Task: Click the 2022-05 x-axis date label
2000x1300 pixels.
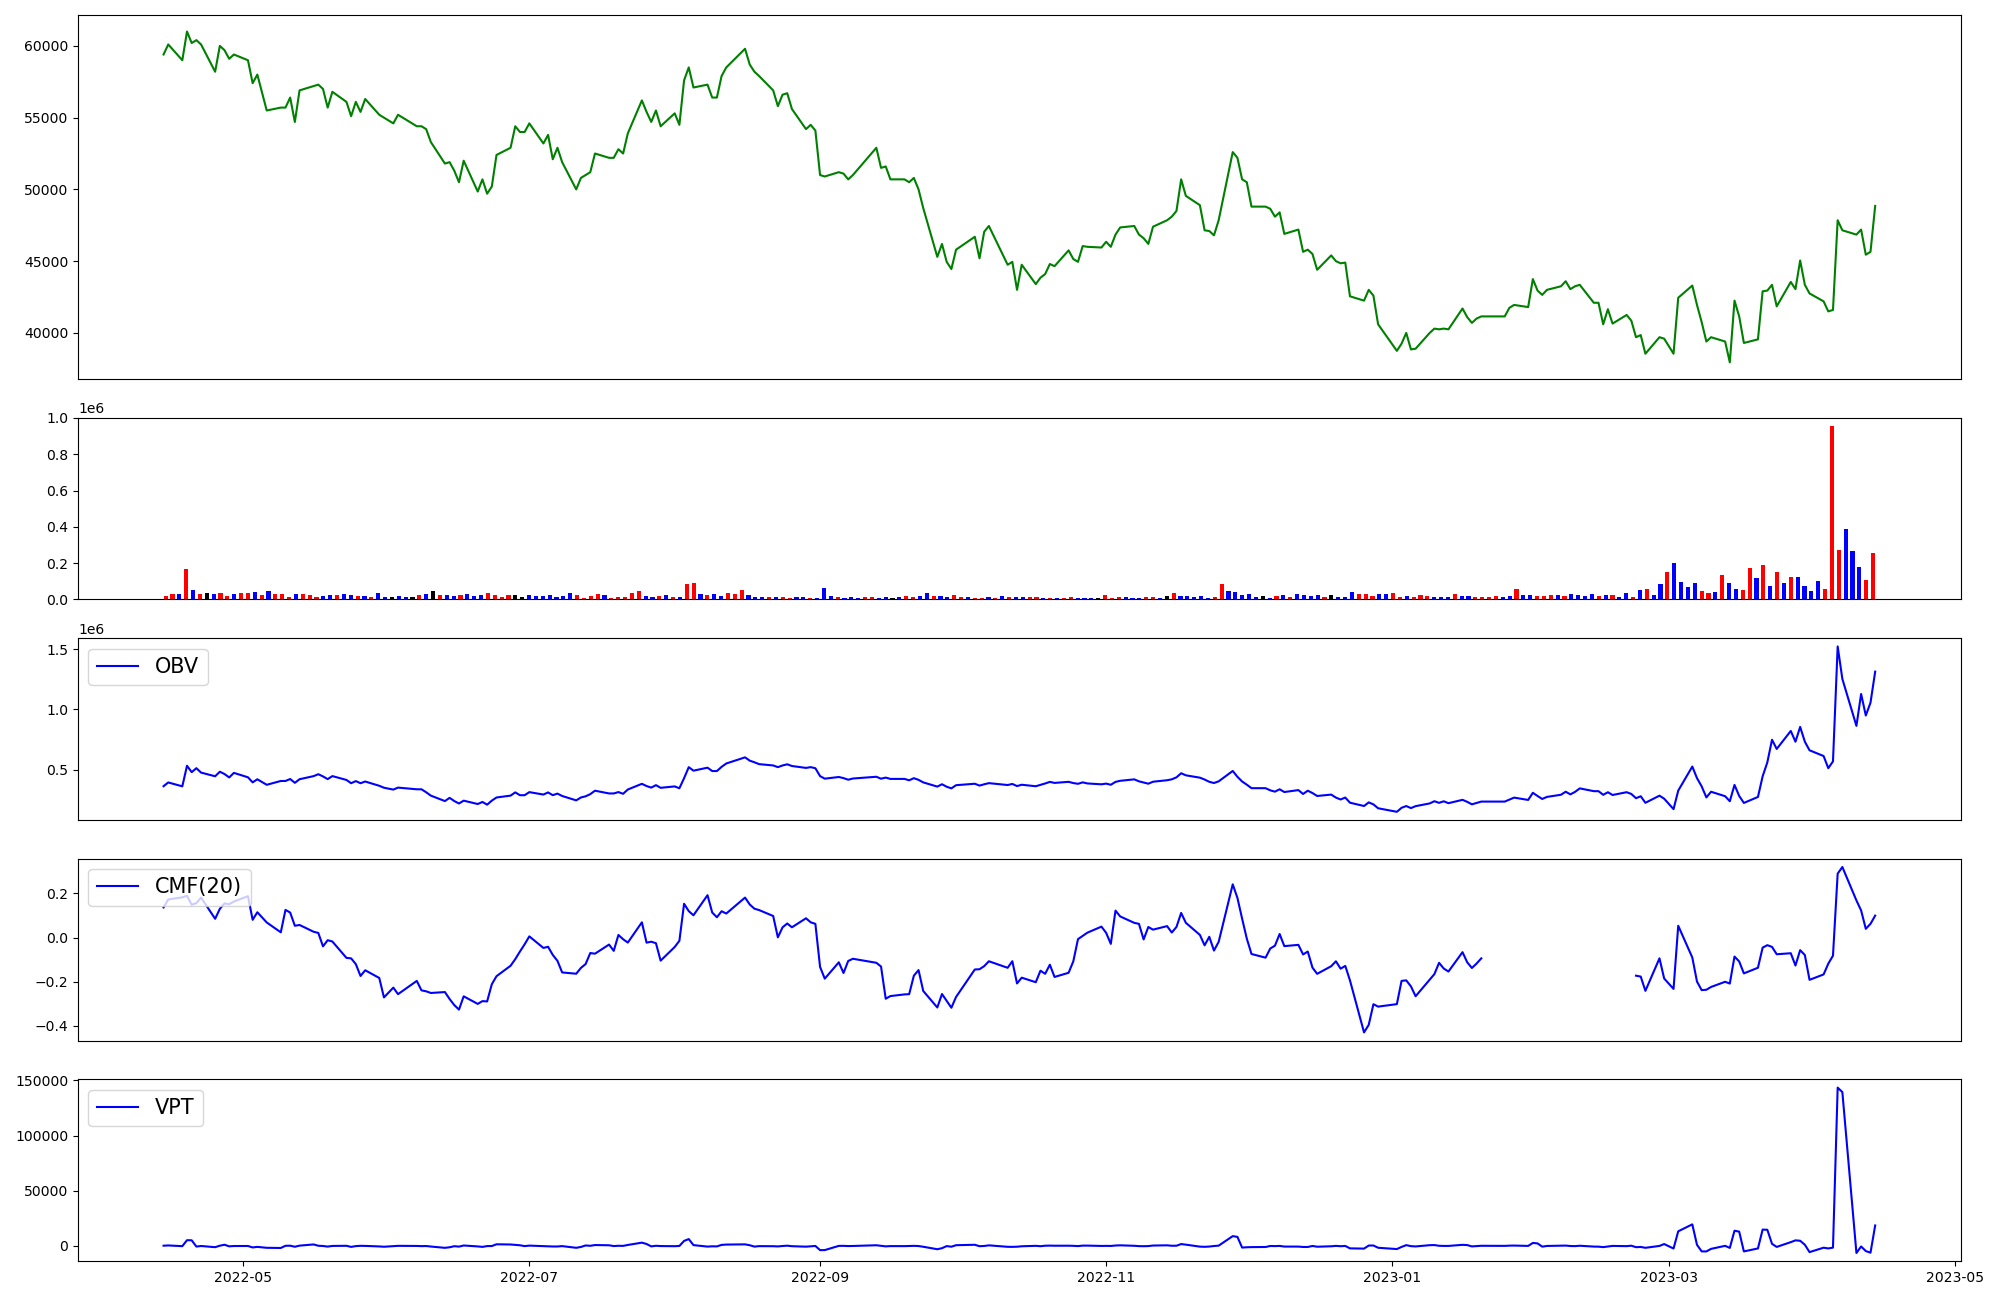Action: (x=243, y=1276)
